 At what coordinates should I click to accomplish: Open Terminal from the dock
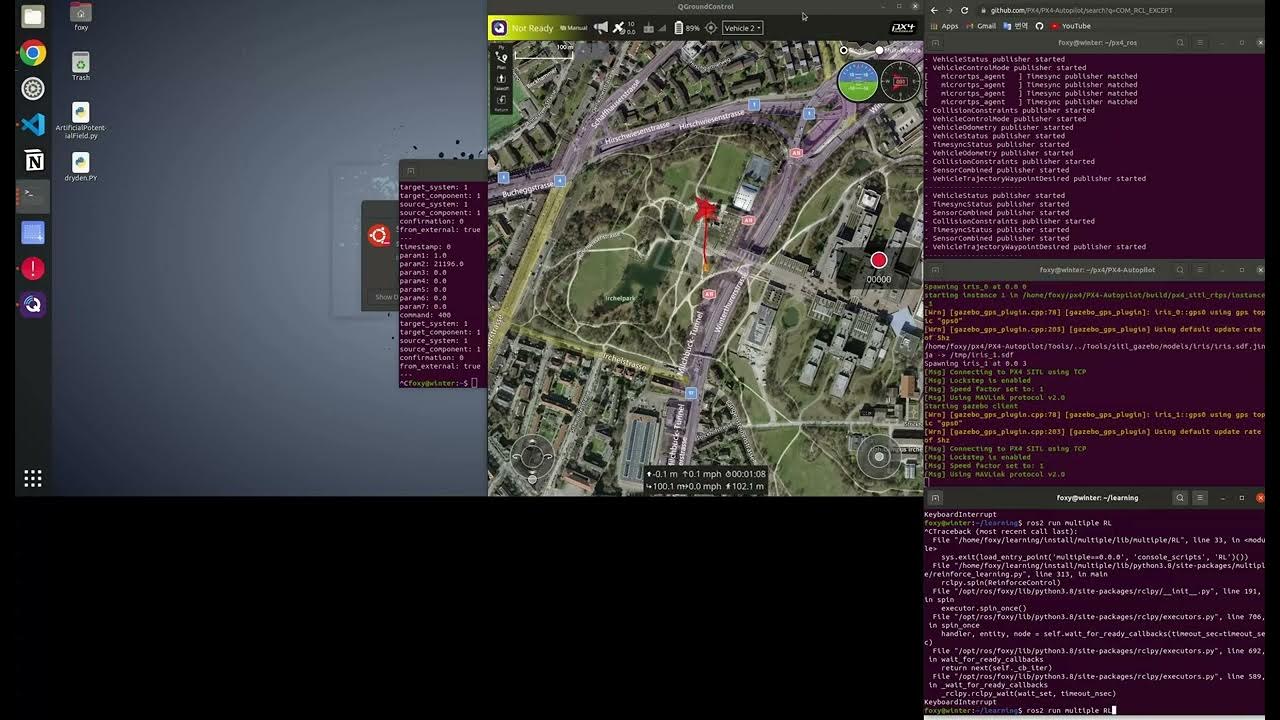pyautogui.click(x=33, y=196)
